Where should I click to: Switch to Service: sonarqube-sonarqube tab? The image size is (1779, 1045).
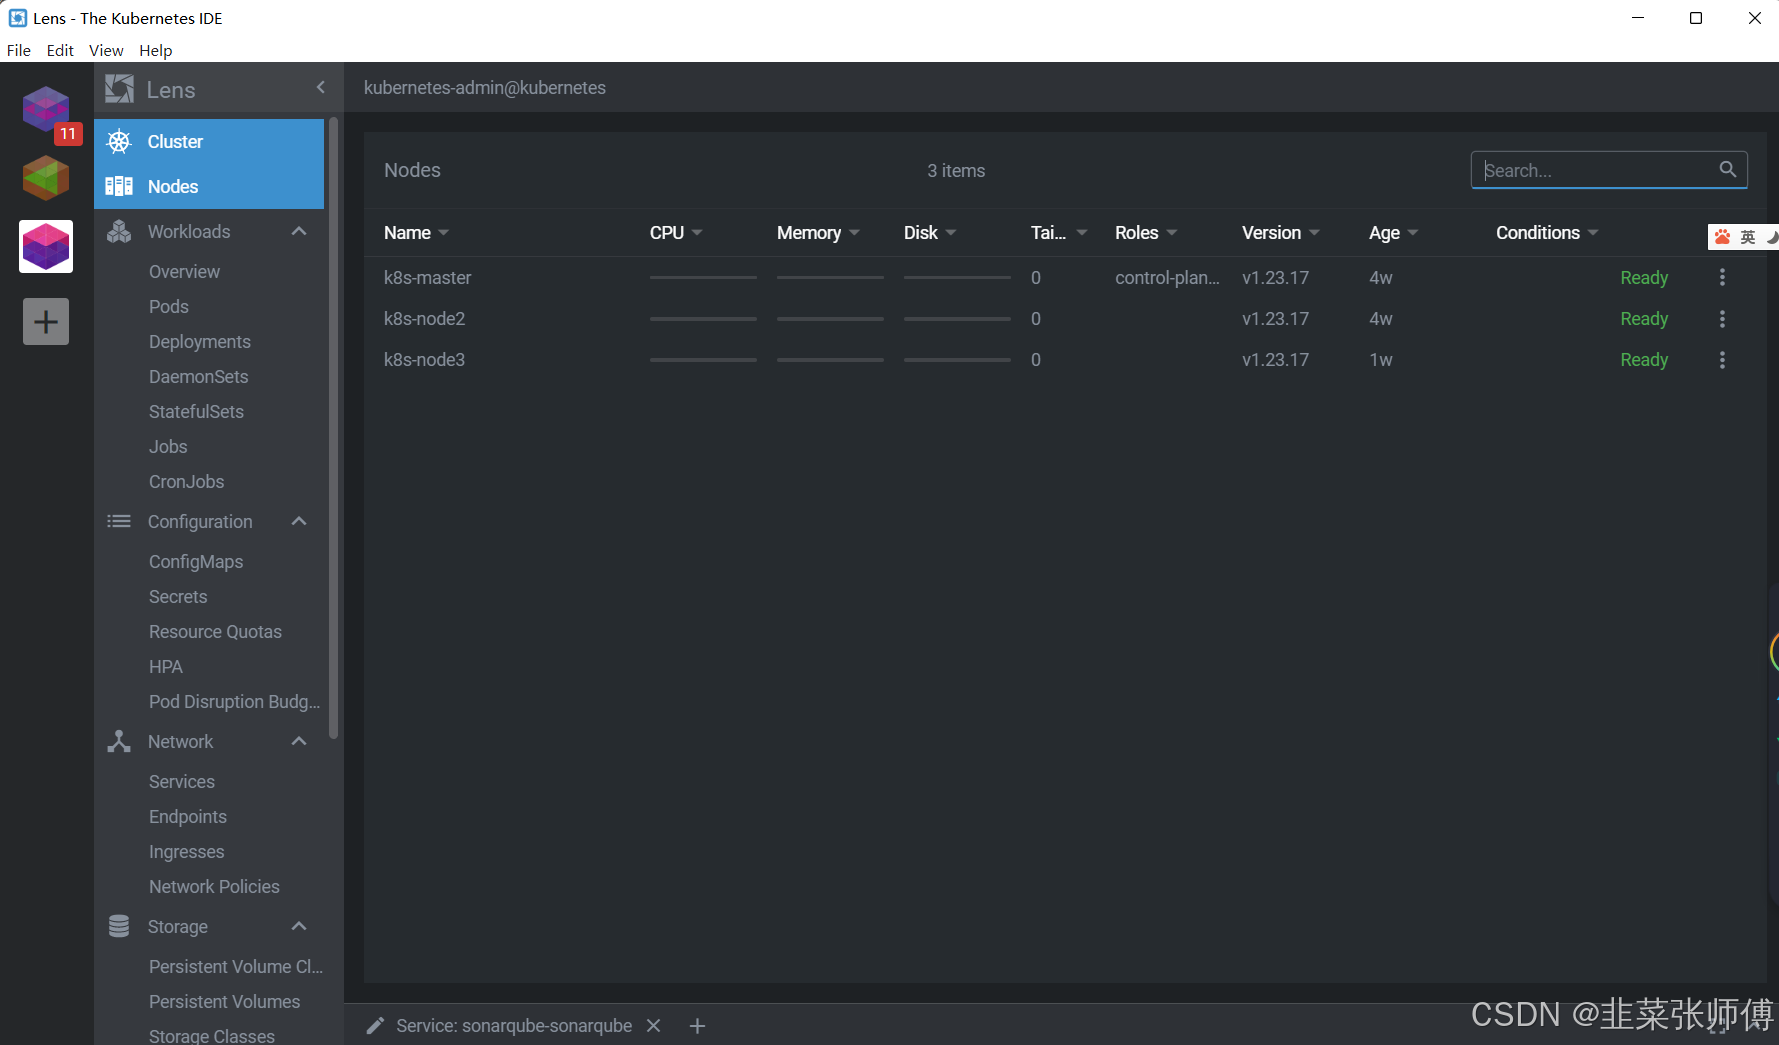(x=514, y=1026)
